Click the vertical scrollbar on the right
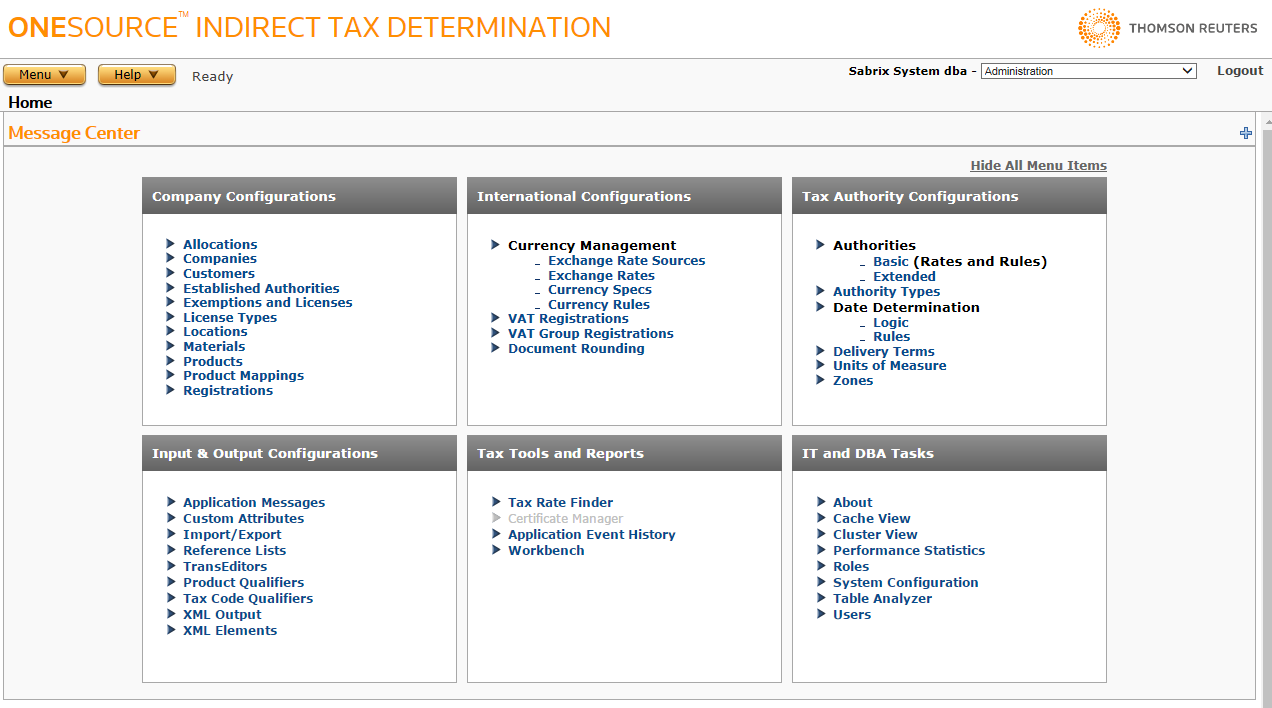Screen dimensions: 1272x708 pyautogui.click(x=1266, y=400)
